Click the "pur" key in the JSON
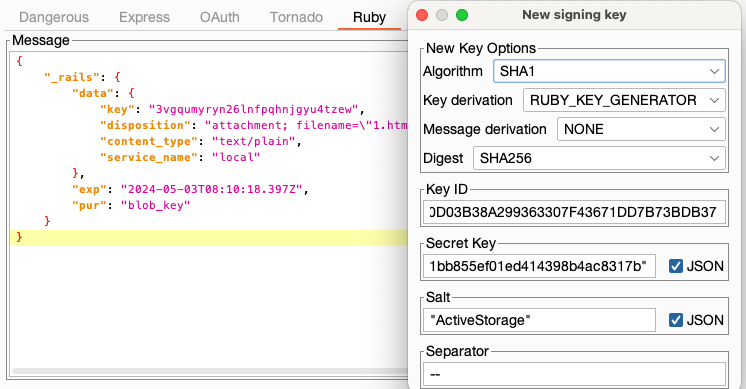The height and width of the screenshot is (389, 746). point(89,205)
